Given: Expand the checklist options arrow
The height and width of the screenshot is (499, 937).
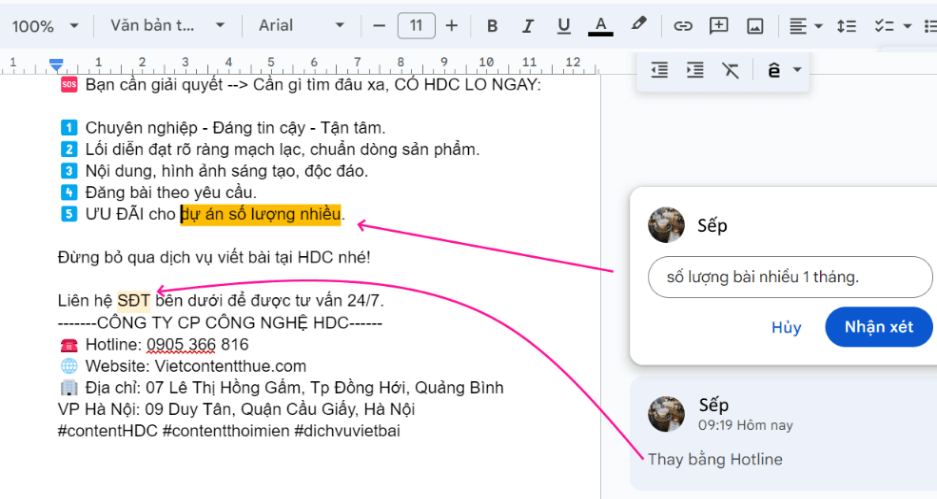Looking at the screenshot, I should point(907,26).
